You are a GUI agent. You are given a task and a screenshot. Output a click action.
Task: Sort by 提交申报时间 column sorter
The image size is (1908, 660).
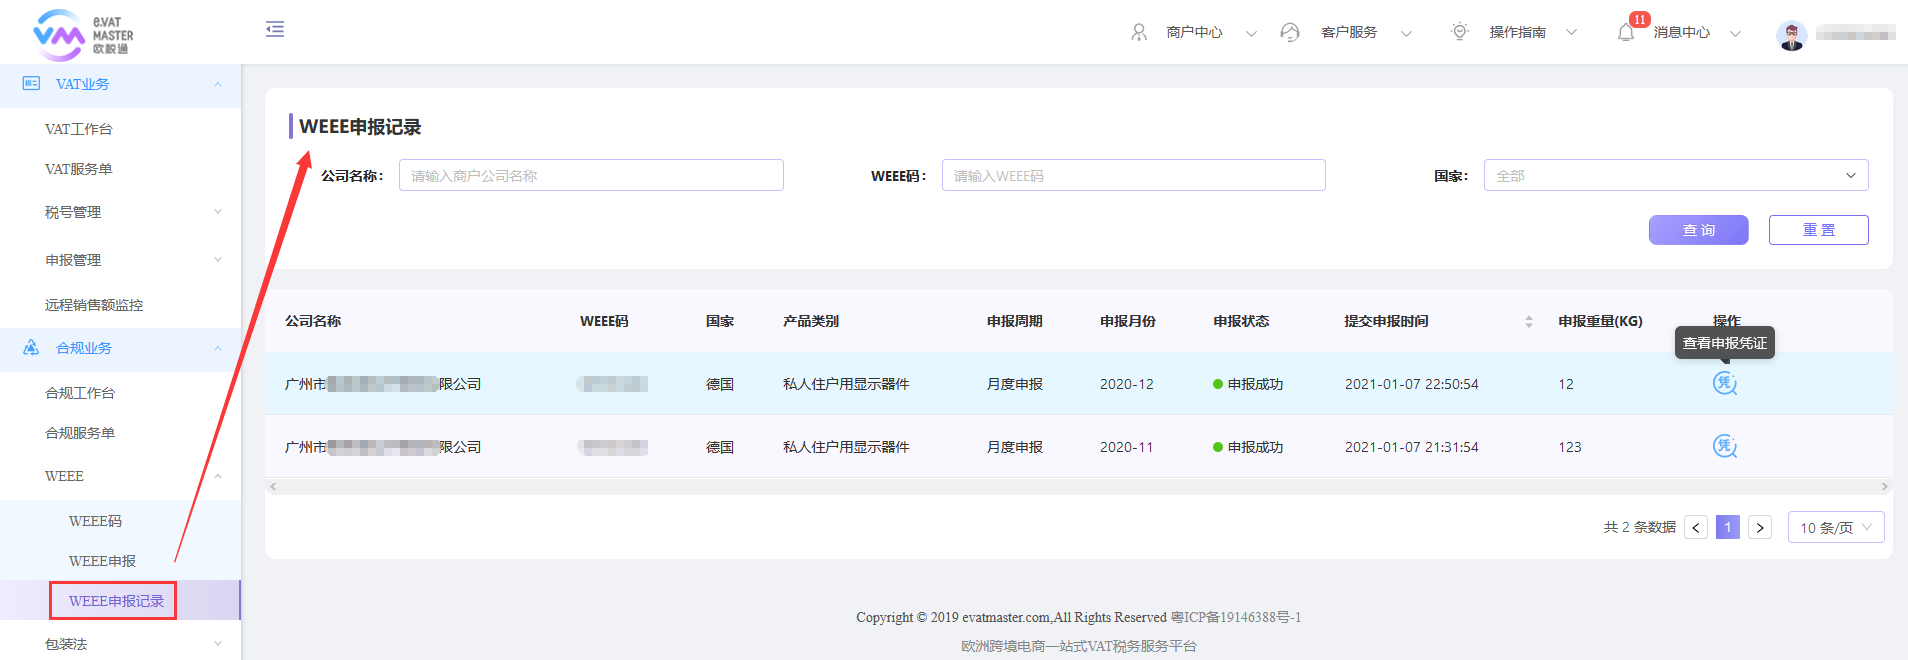coord(1529,321)
